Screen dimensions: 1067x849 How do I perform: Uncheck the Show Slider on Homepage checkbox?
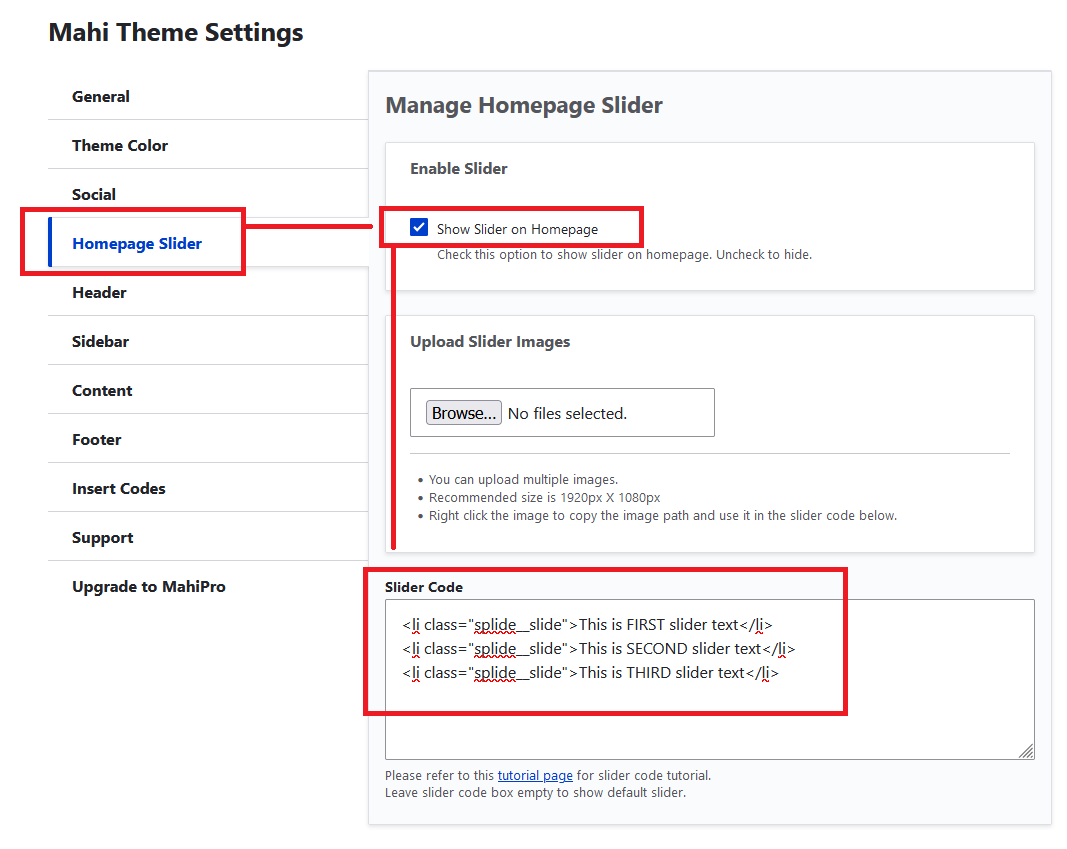pyautogui.click(x=419, y=228)
